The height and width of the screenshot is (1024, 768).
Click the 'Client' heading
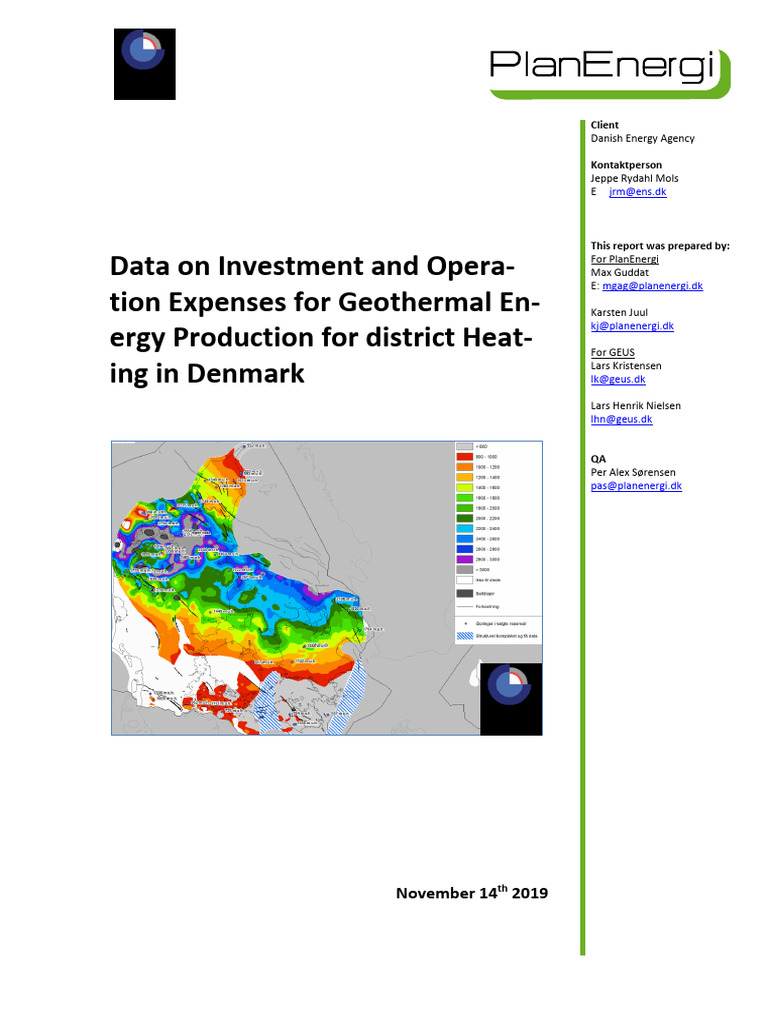point(604,125)
